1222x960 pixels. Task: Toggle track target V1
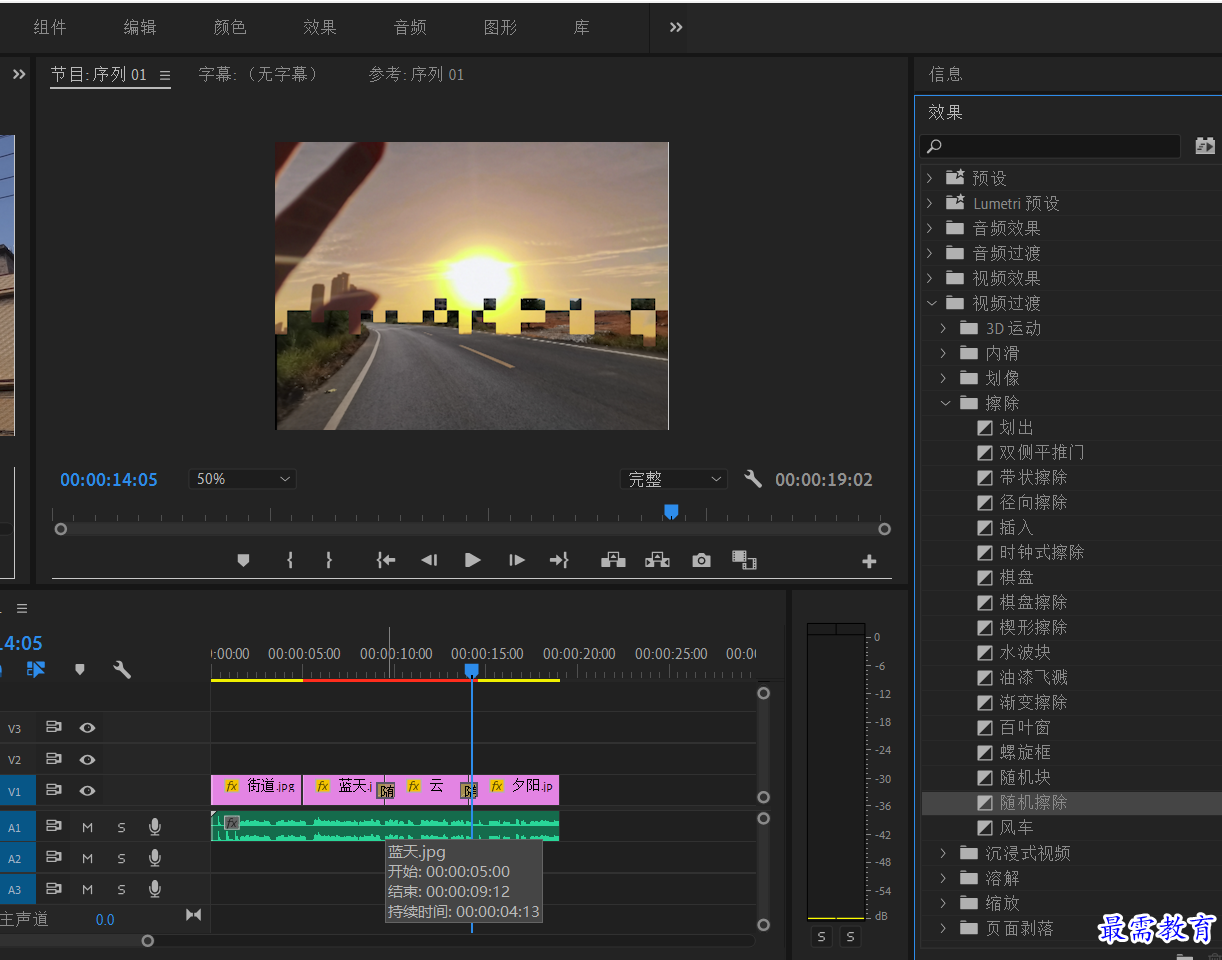click(15, 791)
